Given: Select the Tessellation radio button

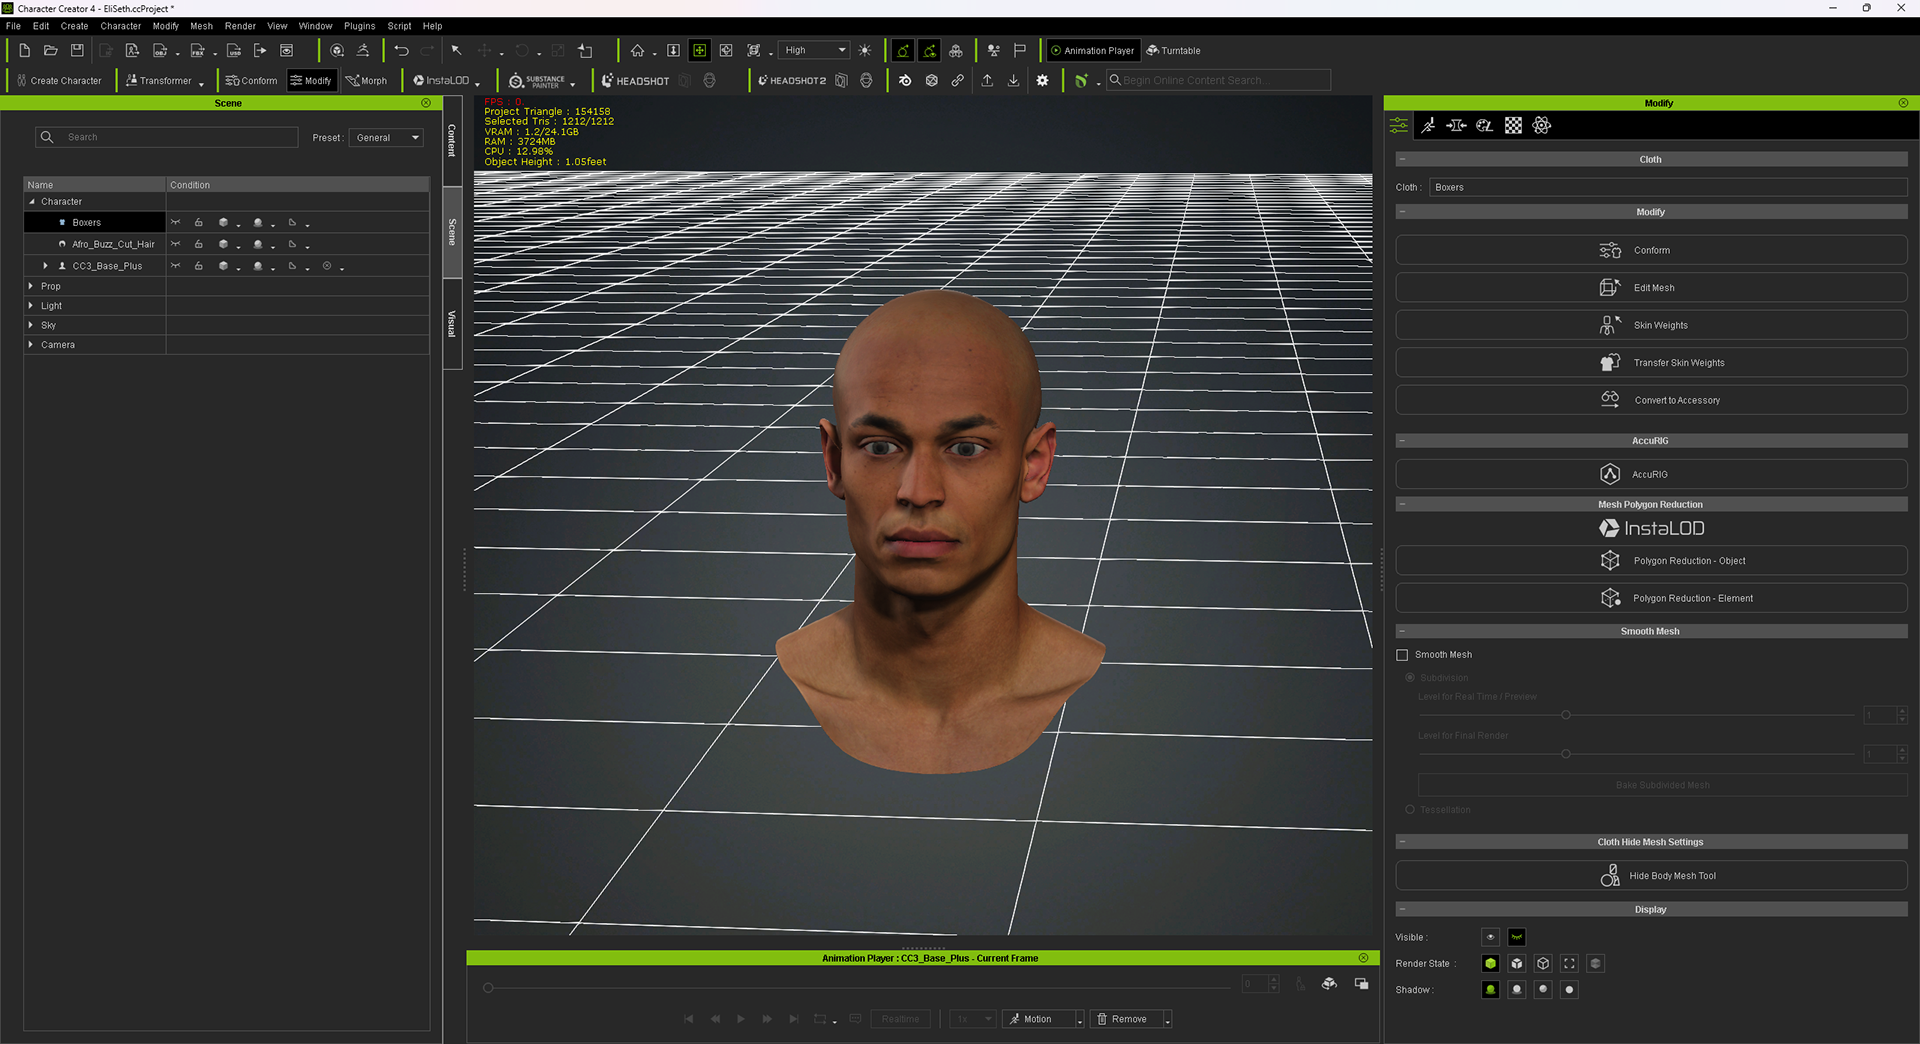Looking at the screenshot, I should pos(1410,810).
